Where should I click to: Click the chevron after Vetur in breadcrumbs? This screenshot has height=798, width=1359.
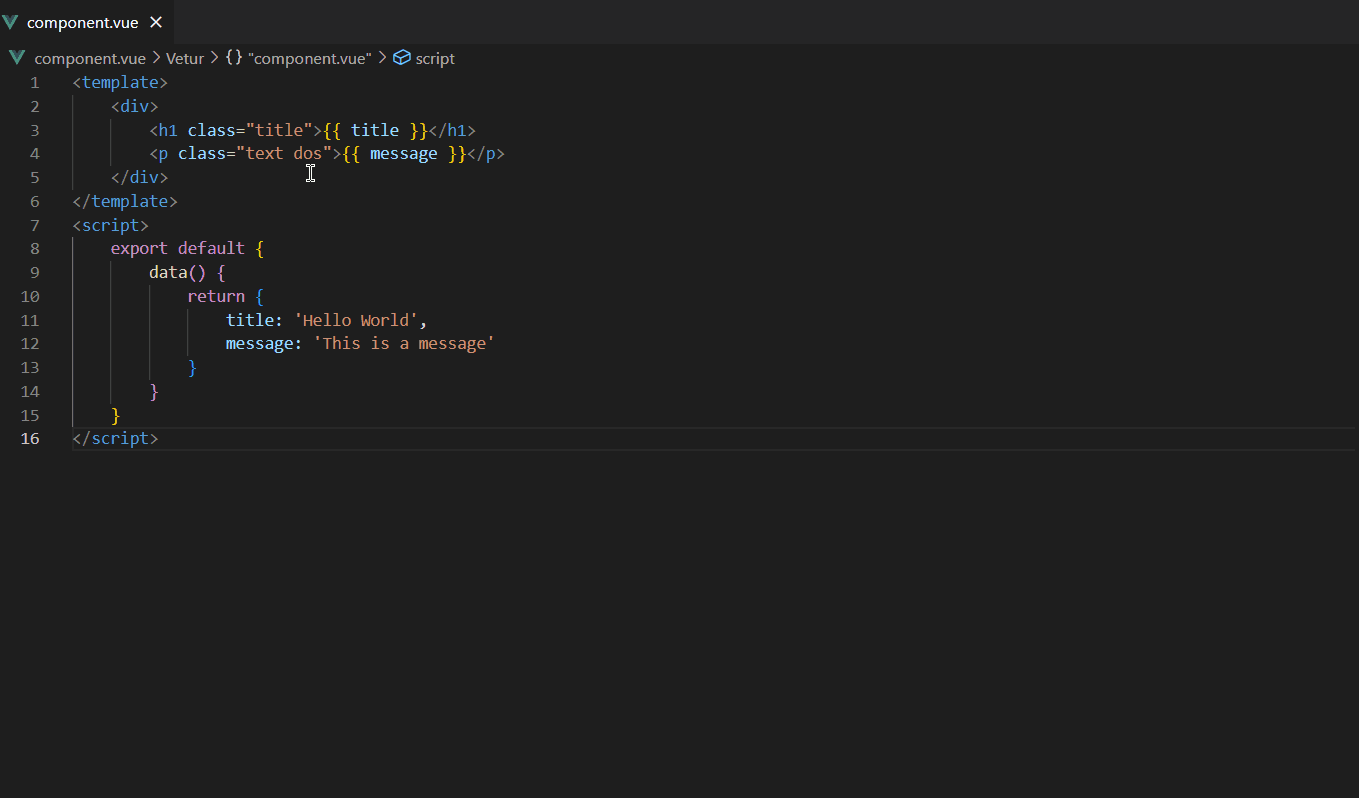[213, 57]
